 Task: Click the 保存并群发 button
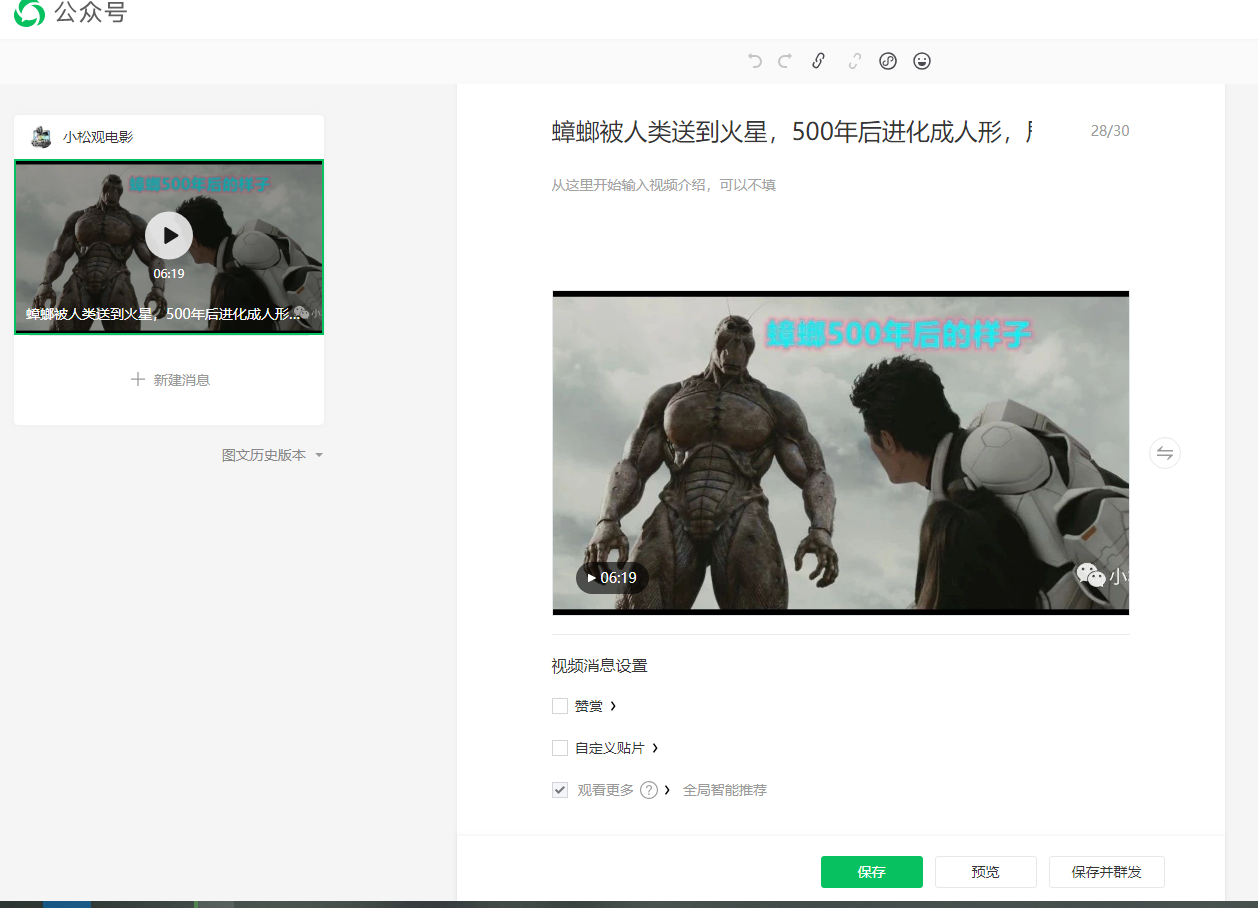1106,872
